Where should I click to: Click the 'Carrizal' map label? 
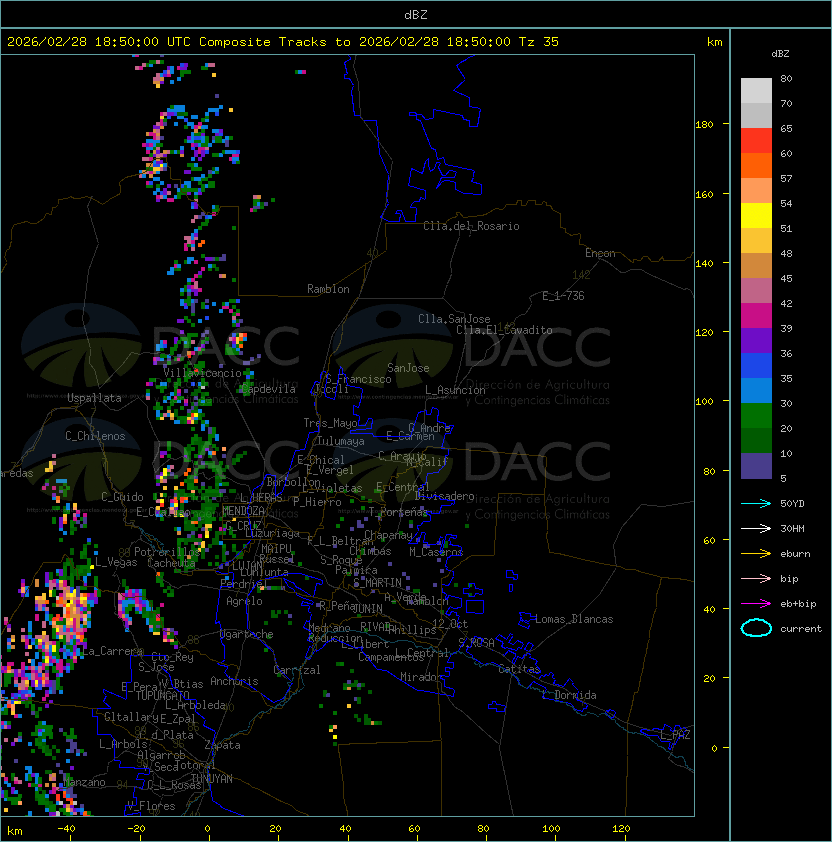point(297,670)
